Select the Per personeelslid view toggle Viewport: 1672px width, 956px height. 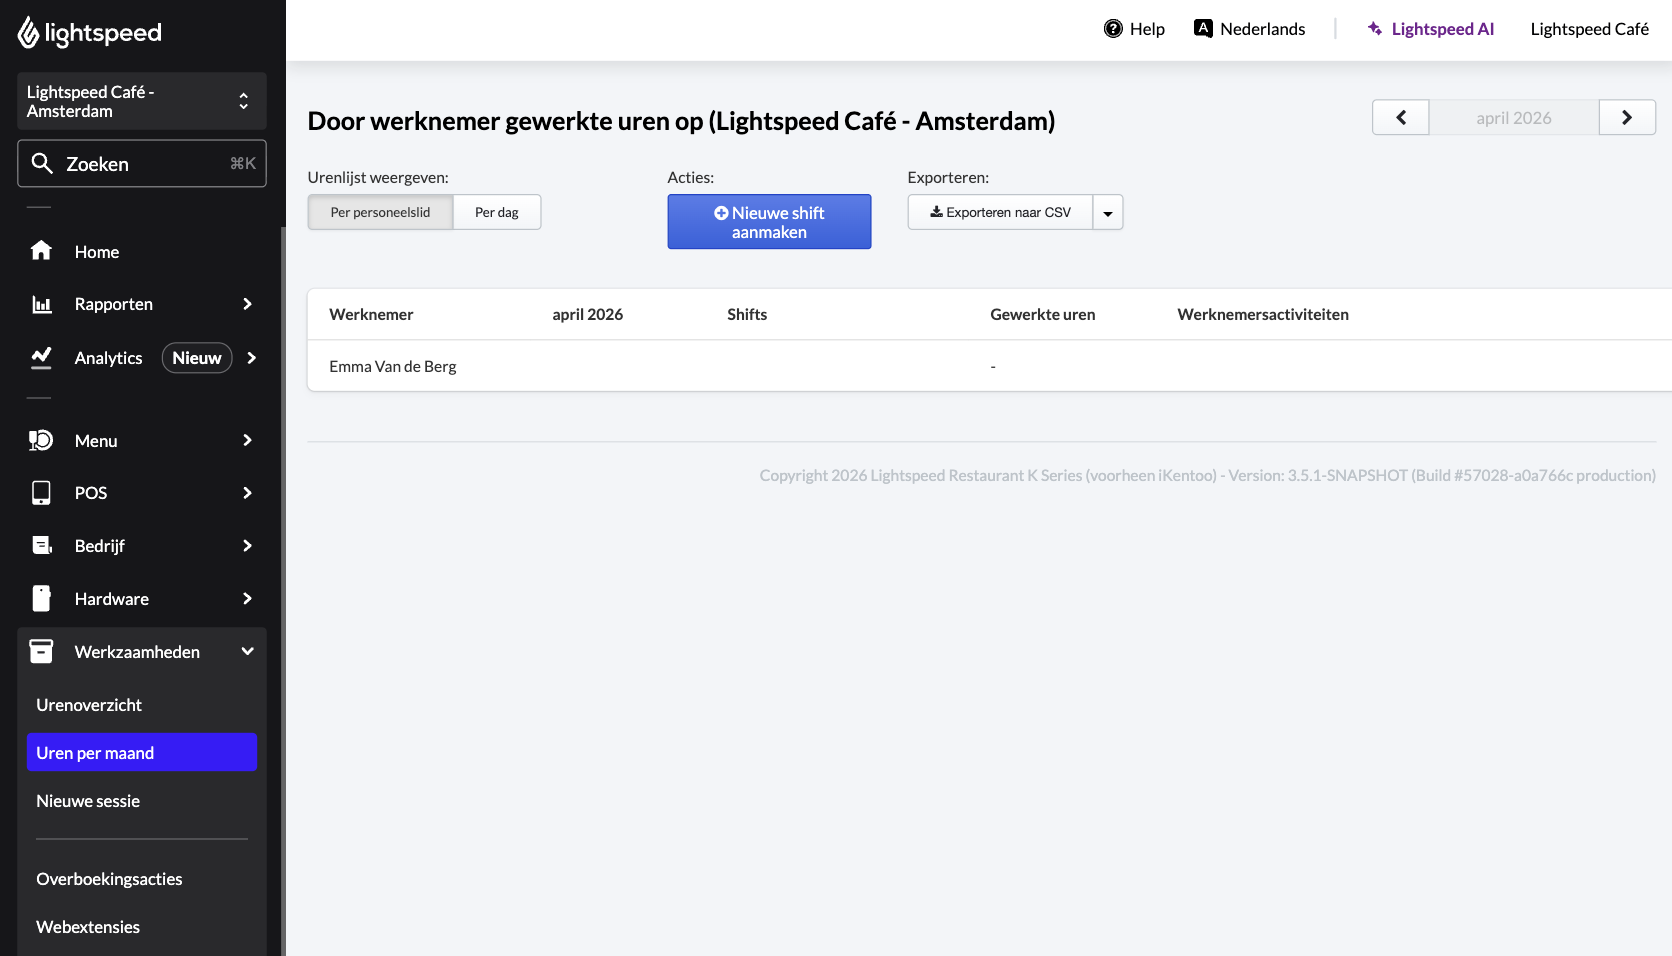click(380, 212)
